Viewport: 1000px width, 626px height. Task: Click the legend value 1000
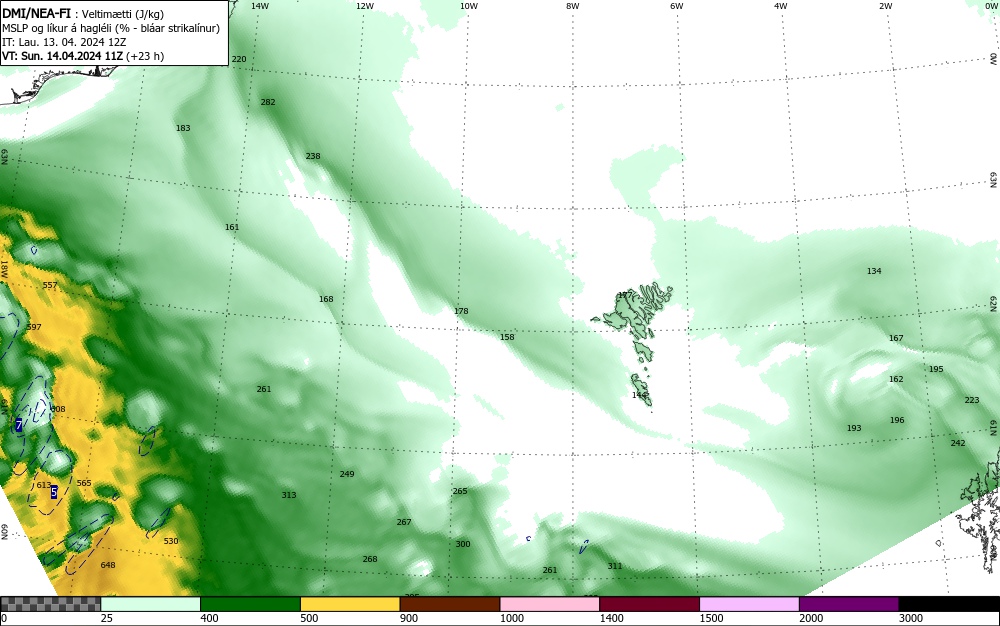point(512,618)
